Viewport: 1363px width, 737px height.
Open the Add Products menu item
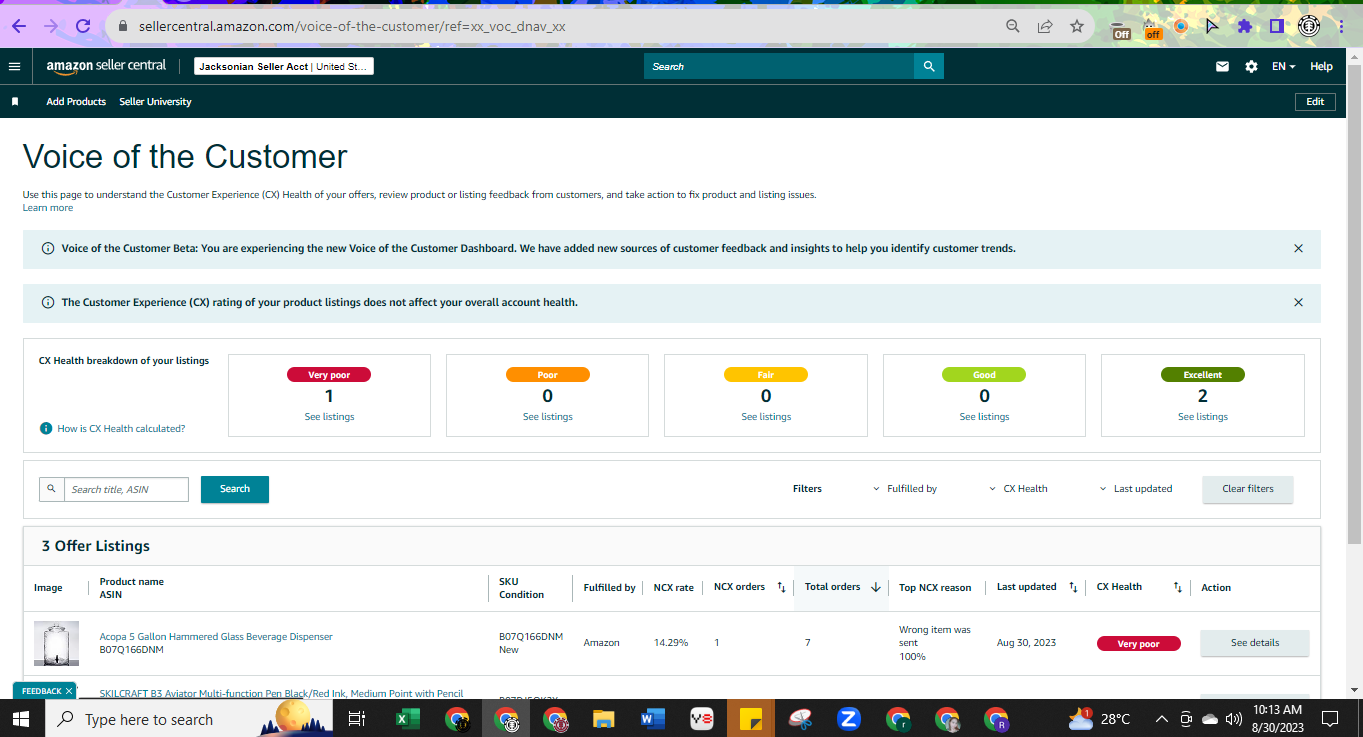[76, 102]
